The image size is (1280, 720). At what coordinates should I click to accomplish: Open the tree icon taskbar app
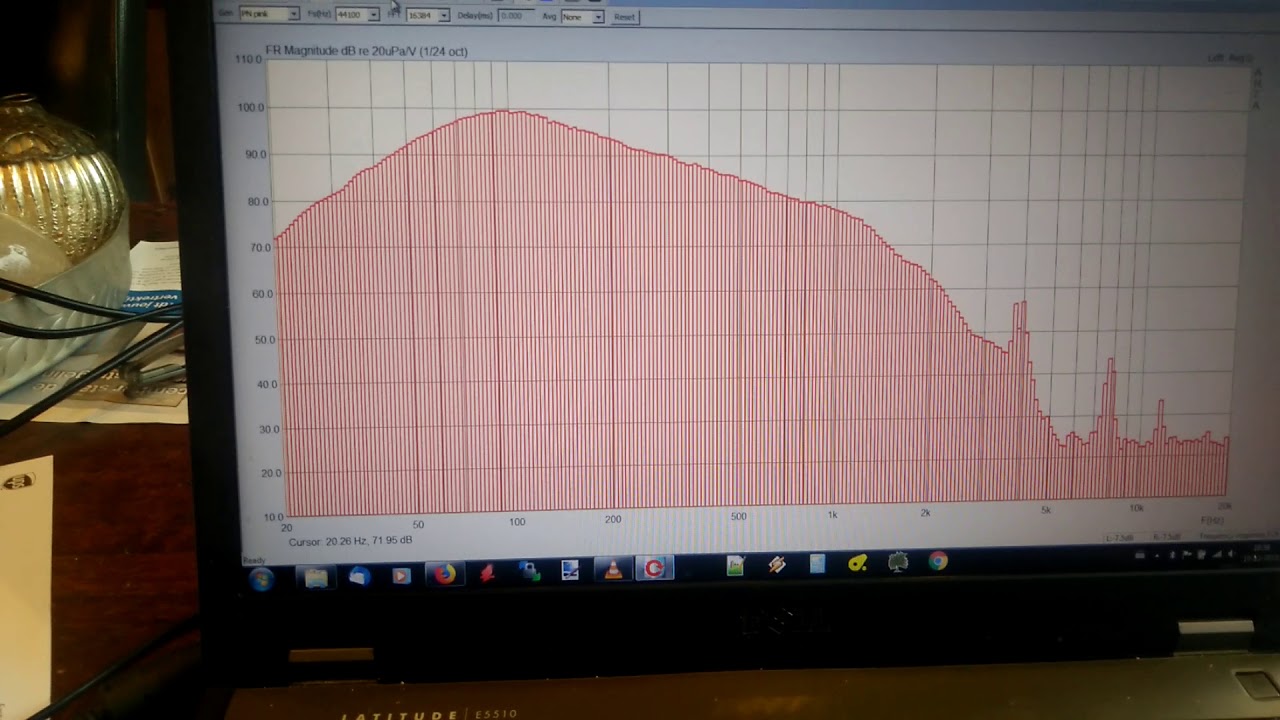coord(898,562)
